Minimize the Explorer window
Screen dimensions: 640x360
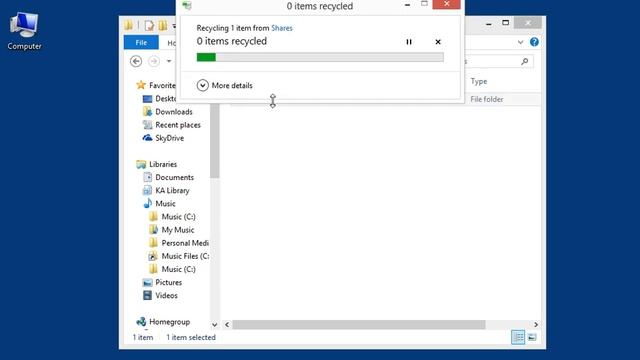click(x=489, y=24)
